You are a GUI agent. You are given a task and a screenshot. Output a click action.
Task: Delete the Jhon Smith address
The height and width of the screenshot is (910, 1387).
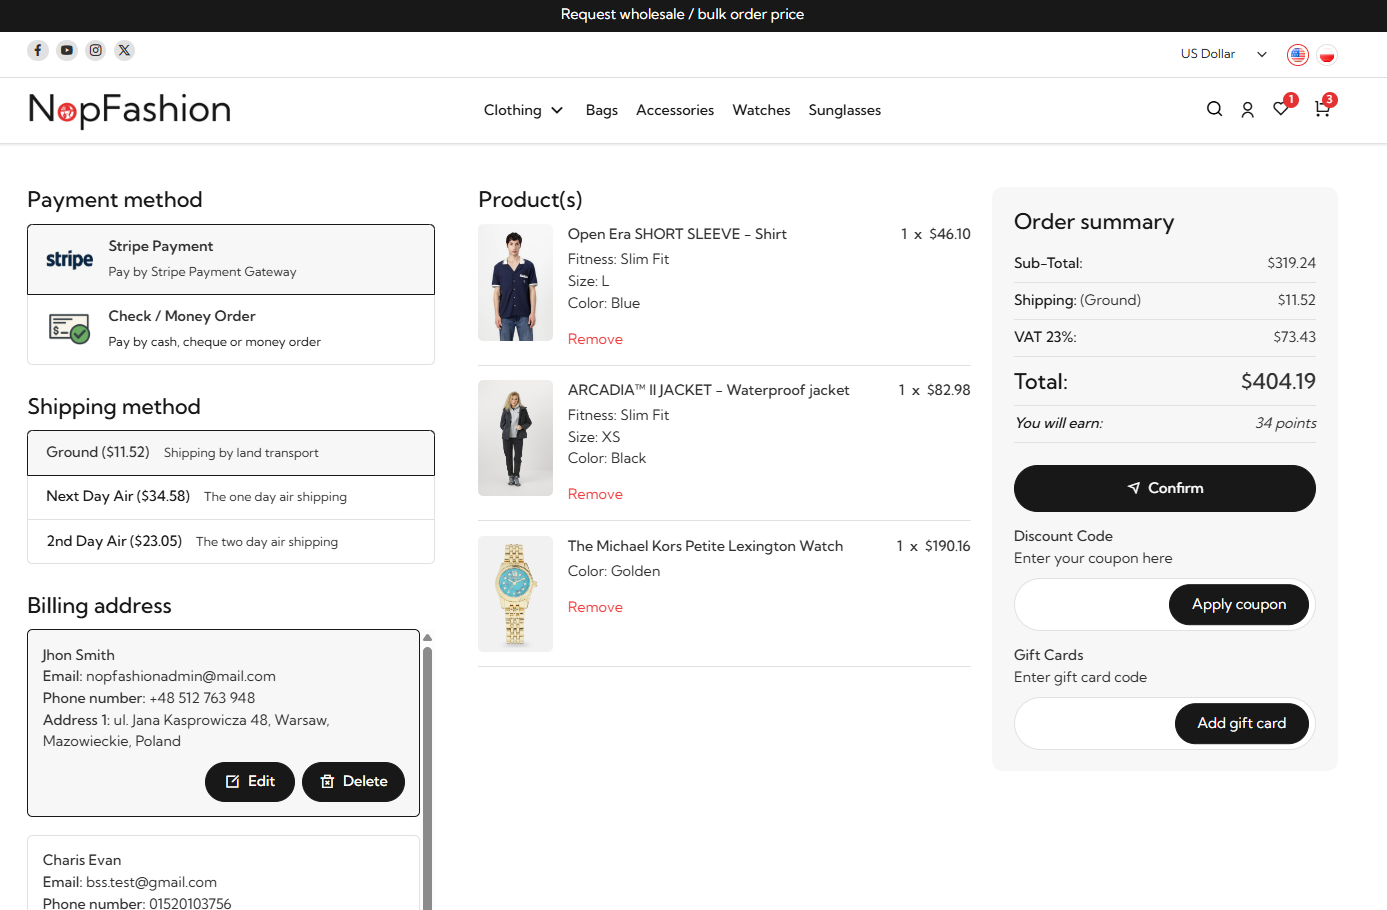[x=353, y=782]
